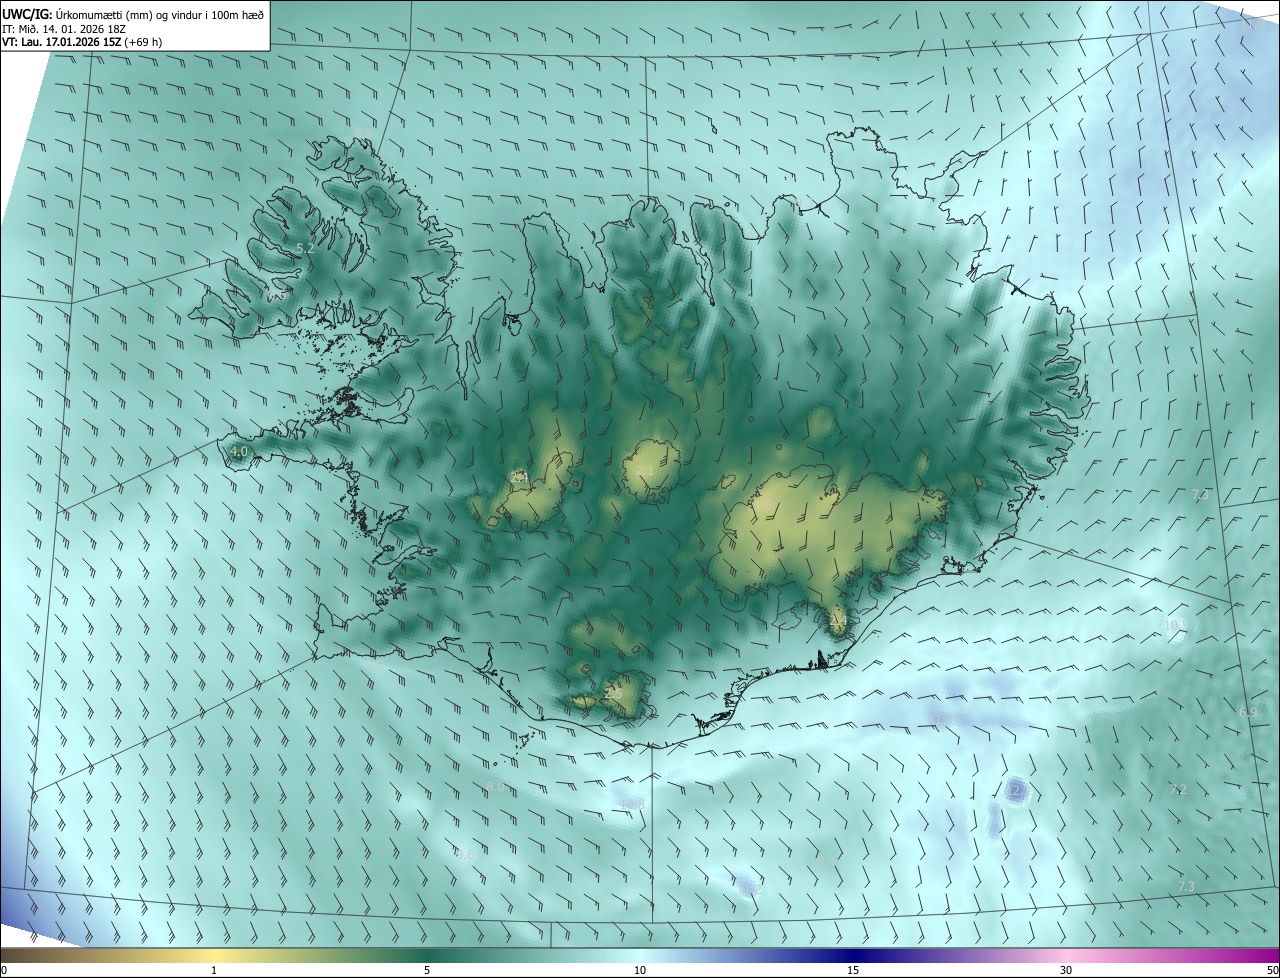
Task: Click the 8.0 value off the southwest coast
Action: tap(496, 787)
